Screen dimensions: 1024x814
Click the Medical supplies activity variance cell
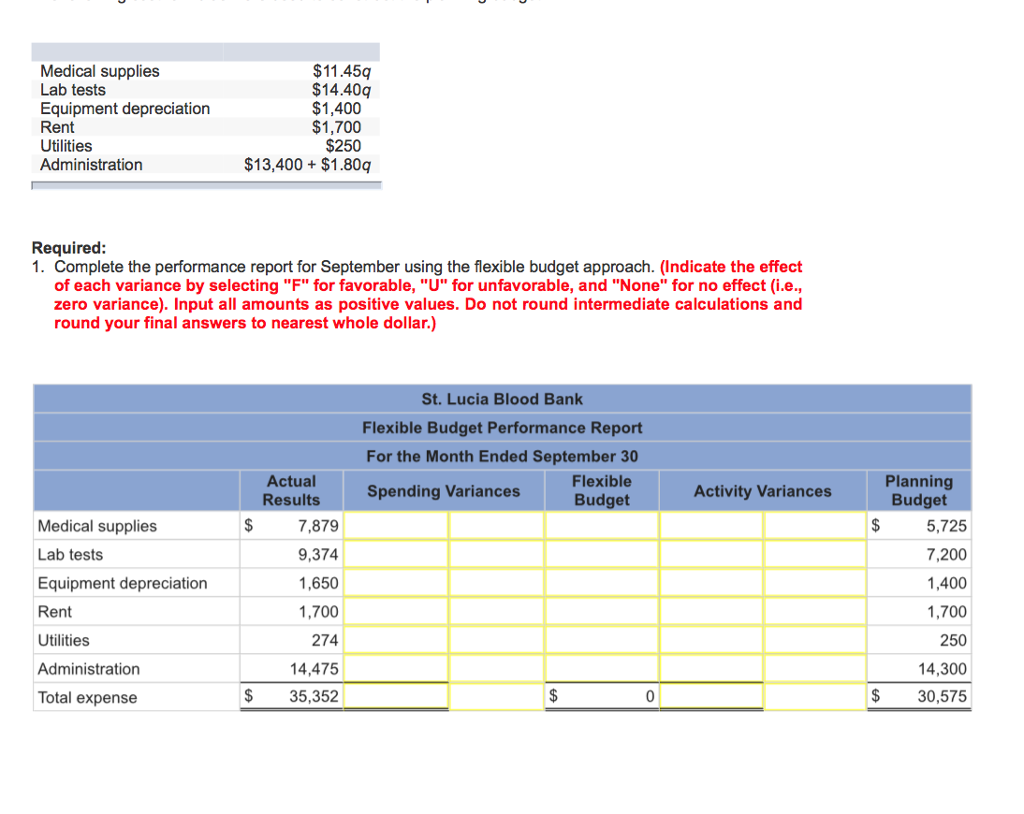click(710, 526)
